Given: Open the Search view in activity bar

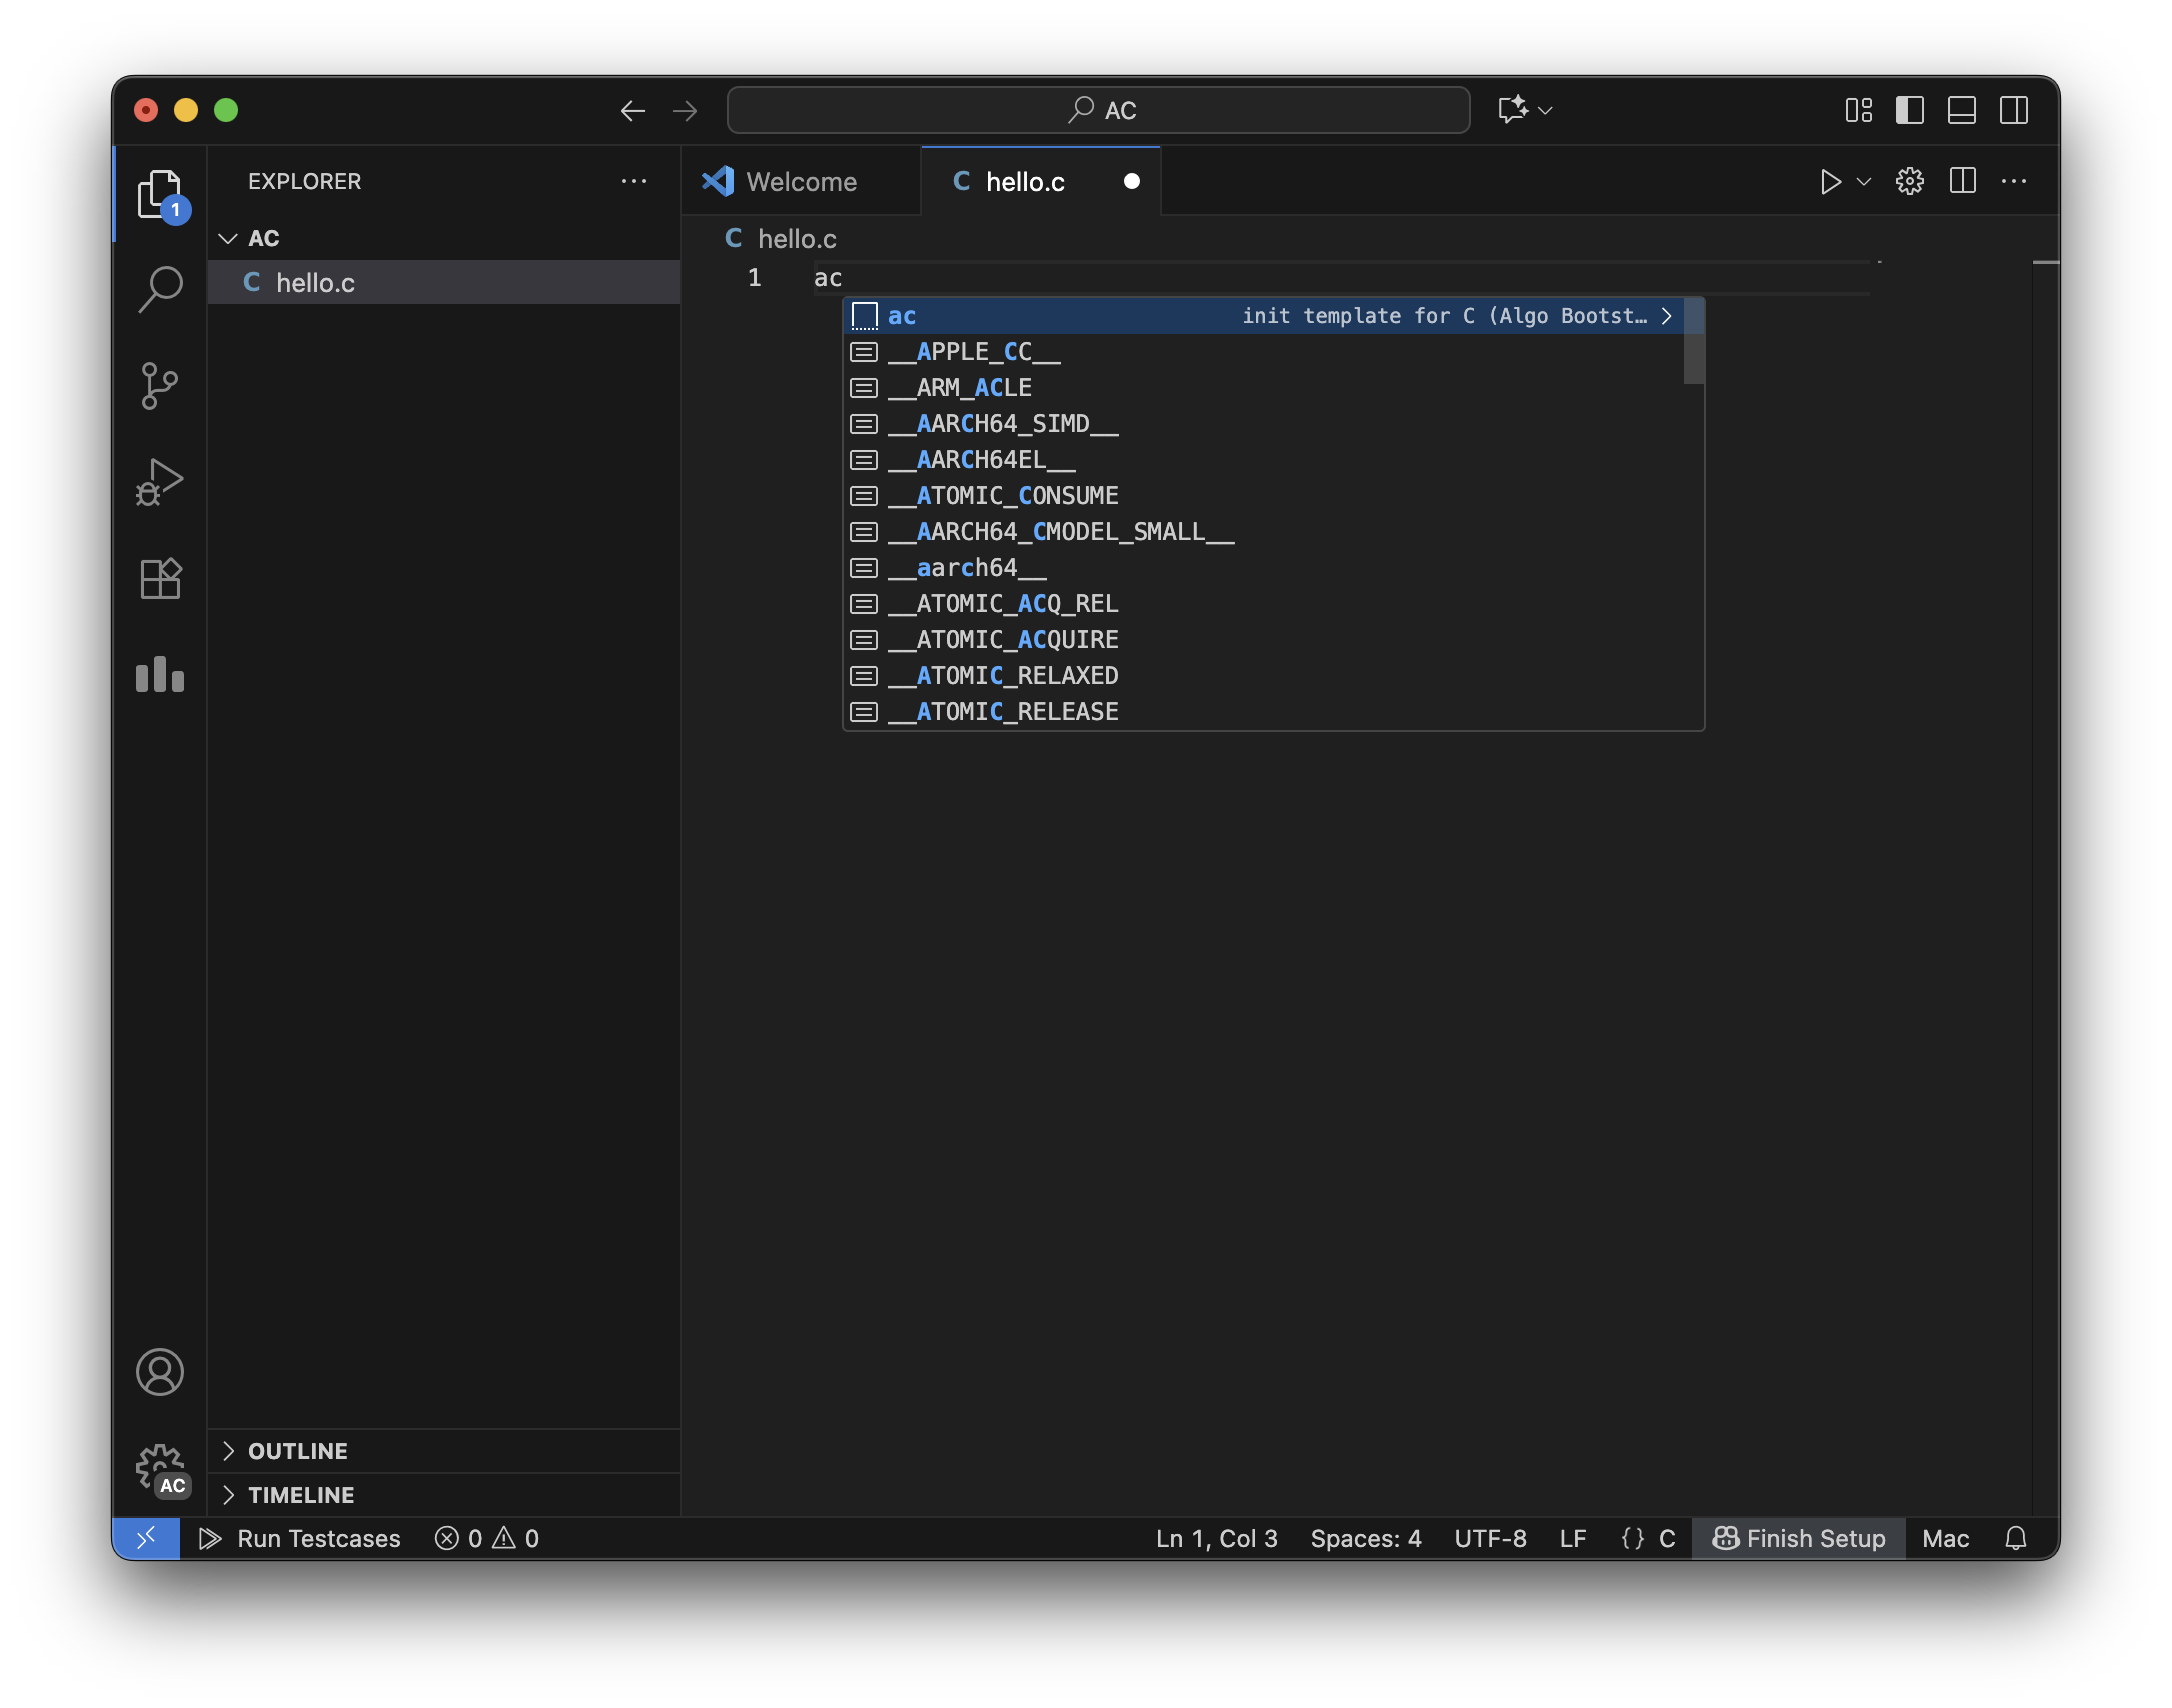Looking at the screenshot, I should tap(160, 289).
